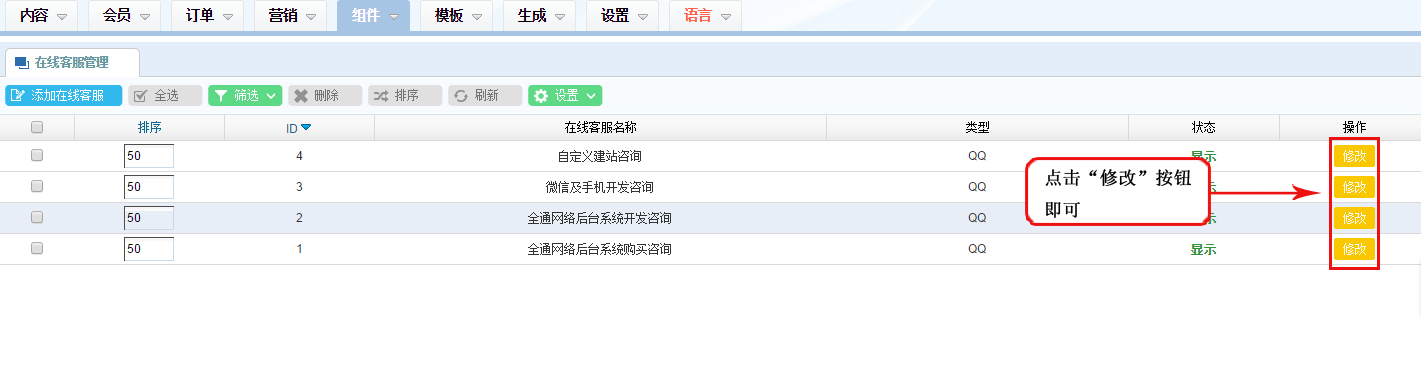Open 设置 gear toolbar button
1421x377 pixels.
pyautogui.click(x=565, y=96)
